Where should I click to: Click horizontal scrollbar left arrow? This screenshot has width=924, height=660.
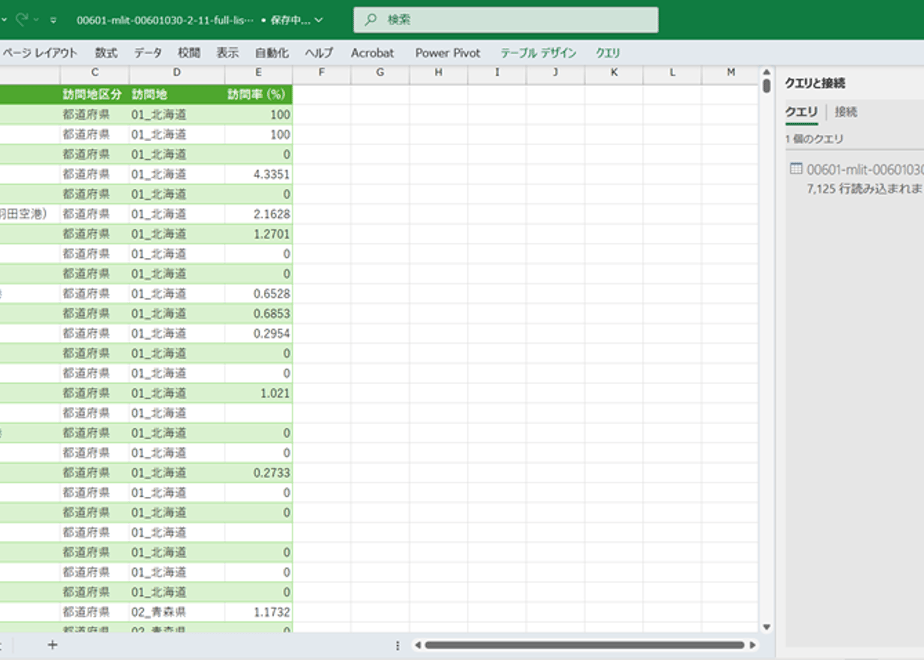pos(418,645)
